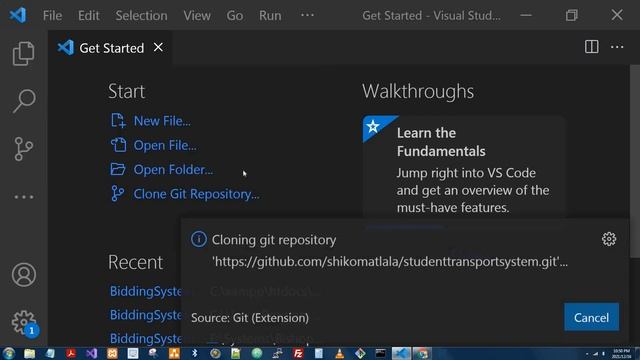Show additional views ellipsis in activity bar
Image resolution: width=640 pixels, height=360 pixels.
(x=24, y=197)
